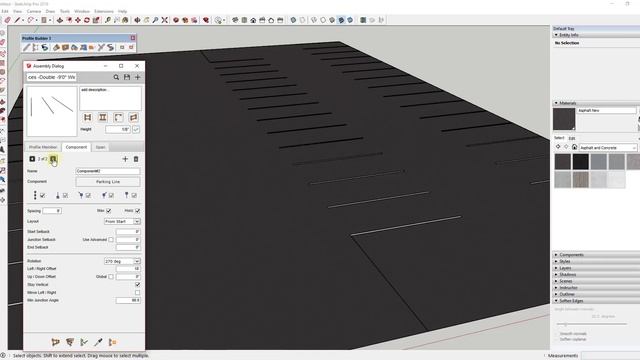Click the first Profile Builder toolbar pencil icon
Viewport: 640px width, 360px height.
(27, 48)
